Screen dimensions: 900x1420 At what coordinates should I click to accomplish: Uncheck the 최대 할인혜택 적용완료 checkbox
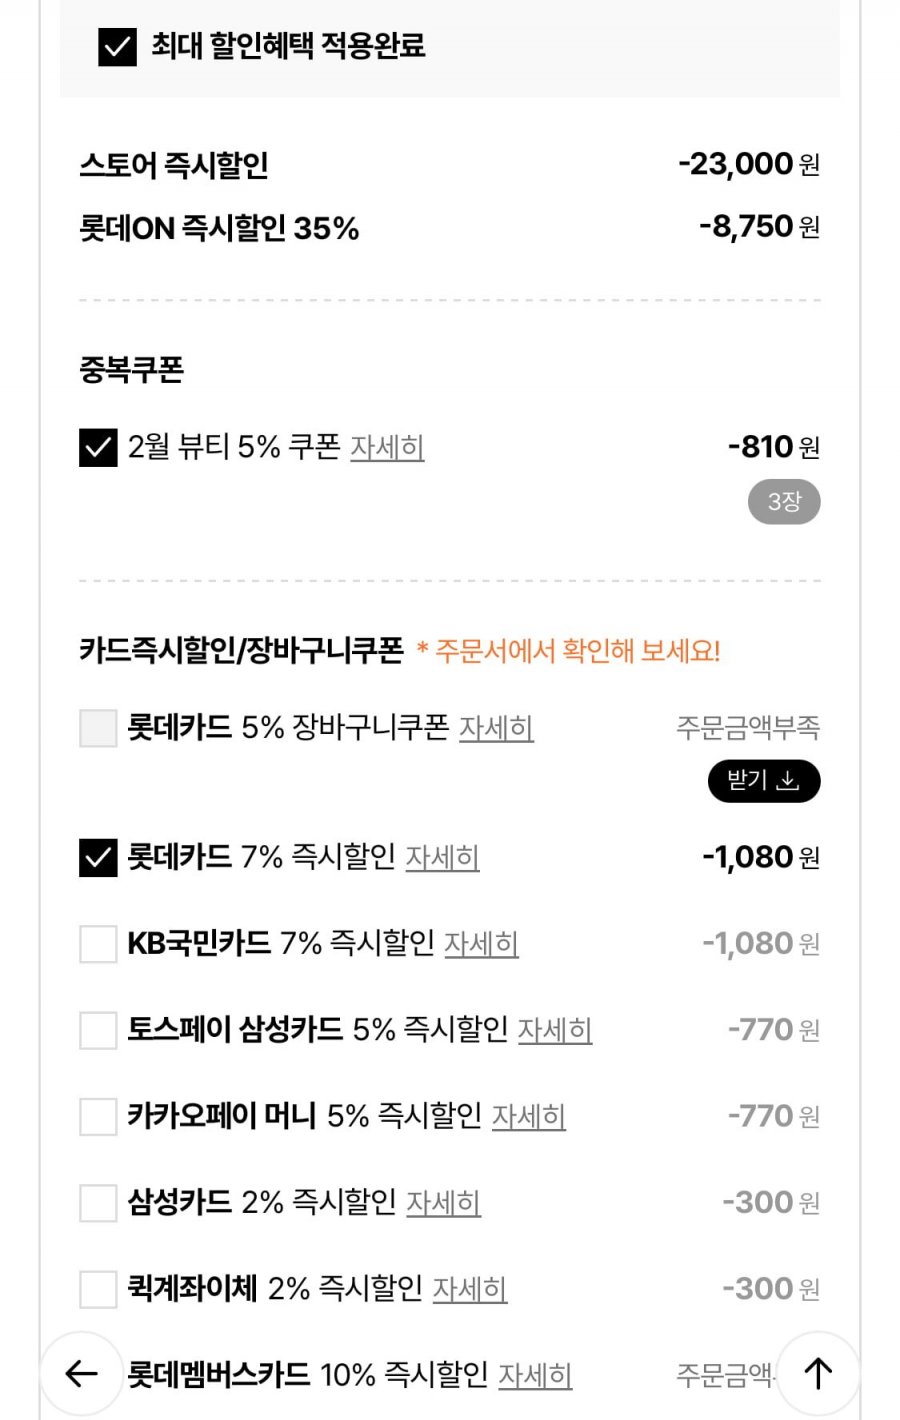pyautogui.click(x=117, y=47)
